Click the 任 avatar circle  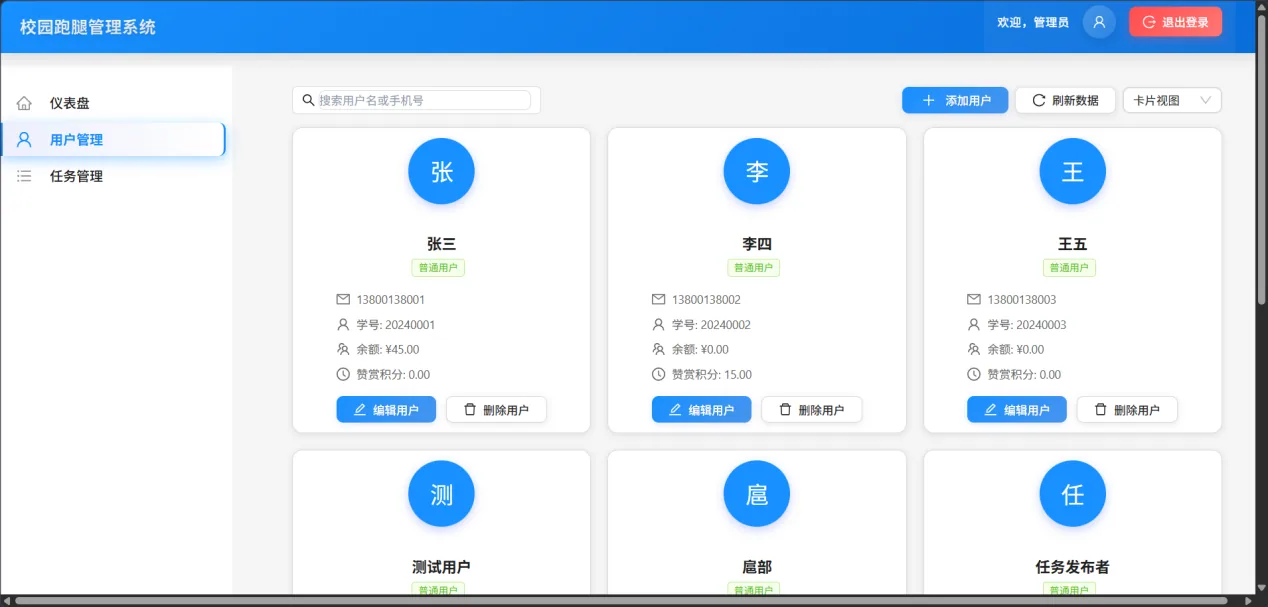click(1073, 494)
